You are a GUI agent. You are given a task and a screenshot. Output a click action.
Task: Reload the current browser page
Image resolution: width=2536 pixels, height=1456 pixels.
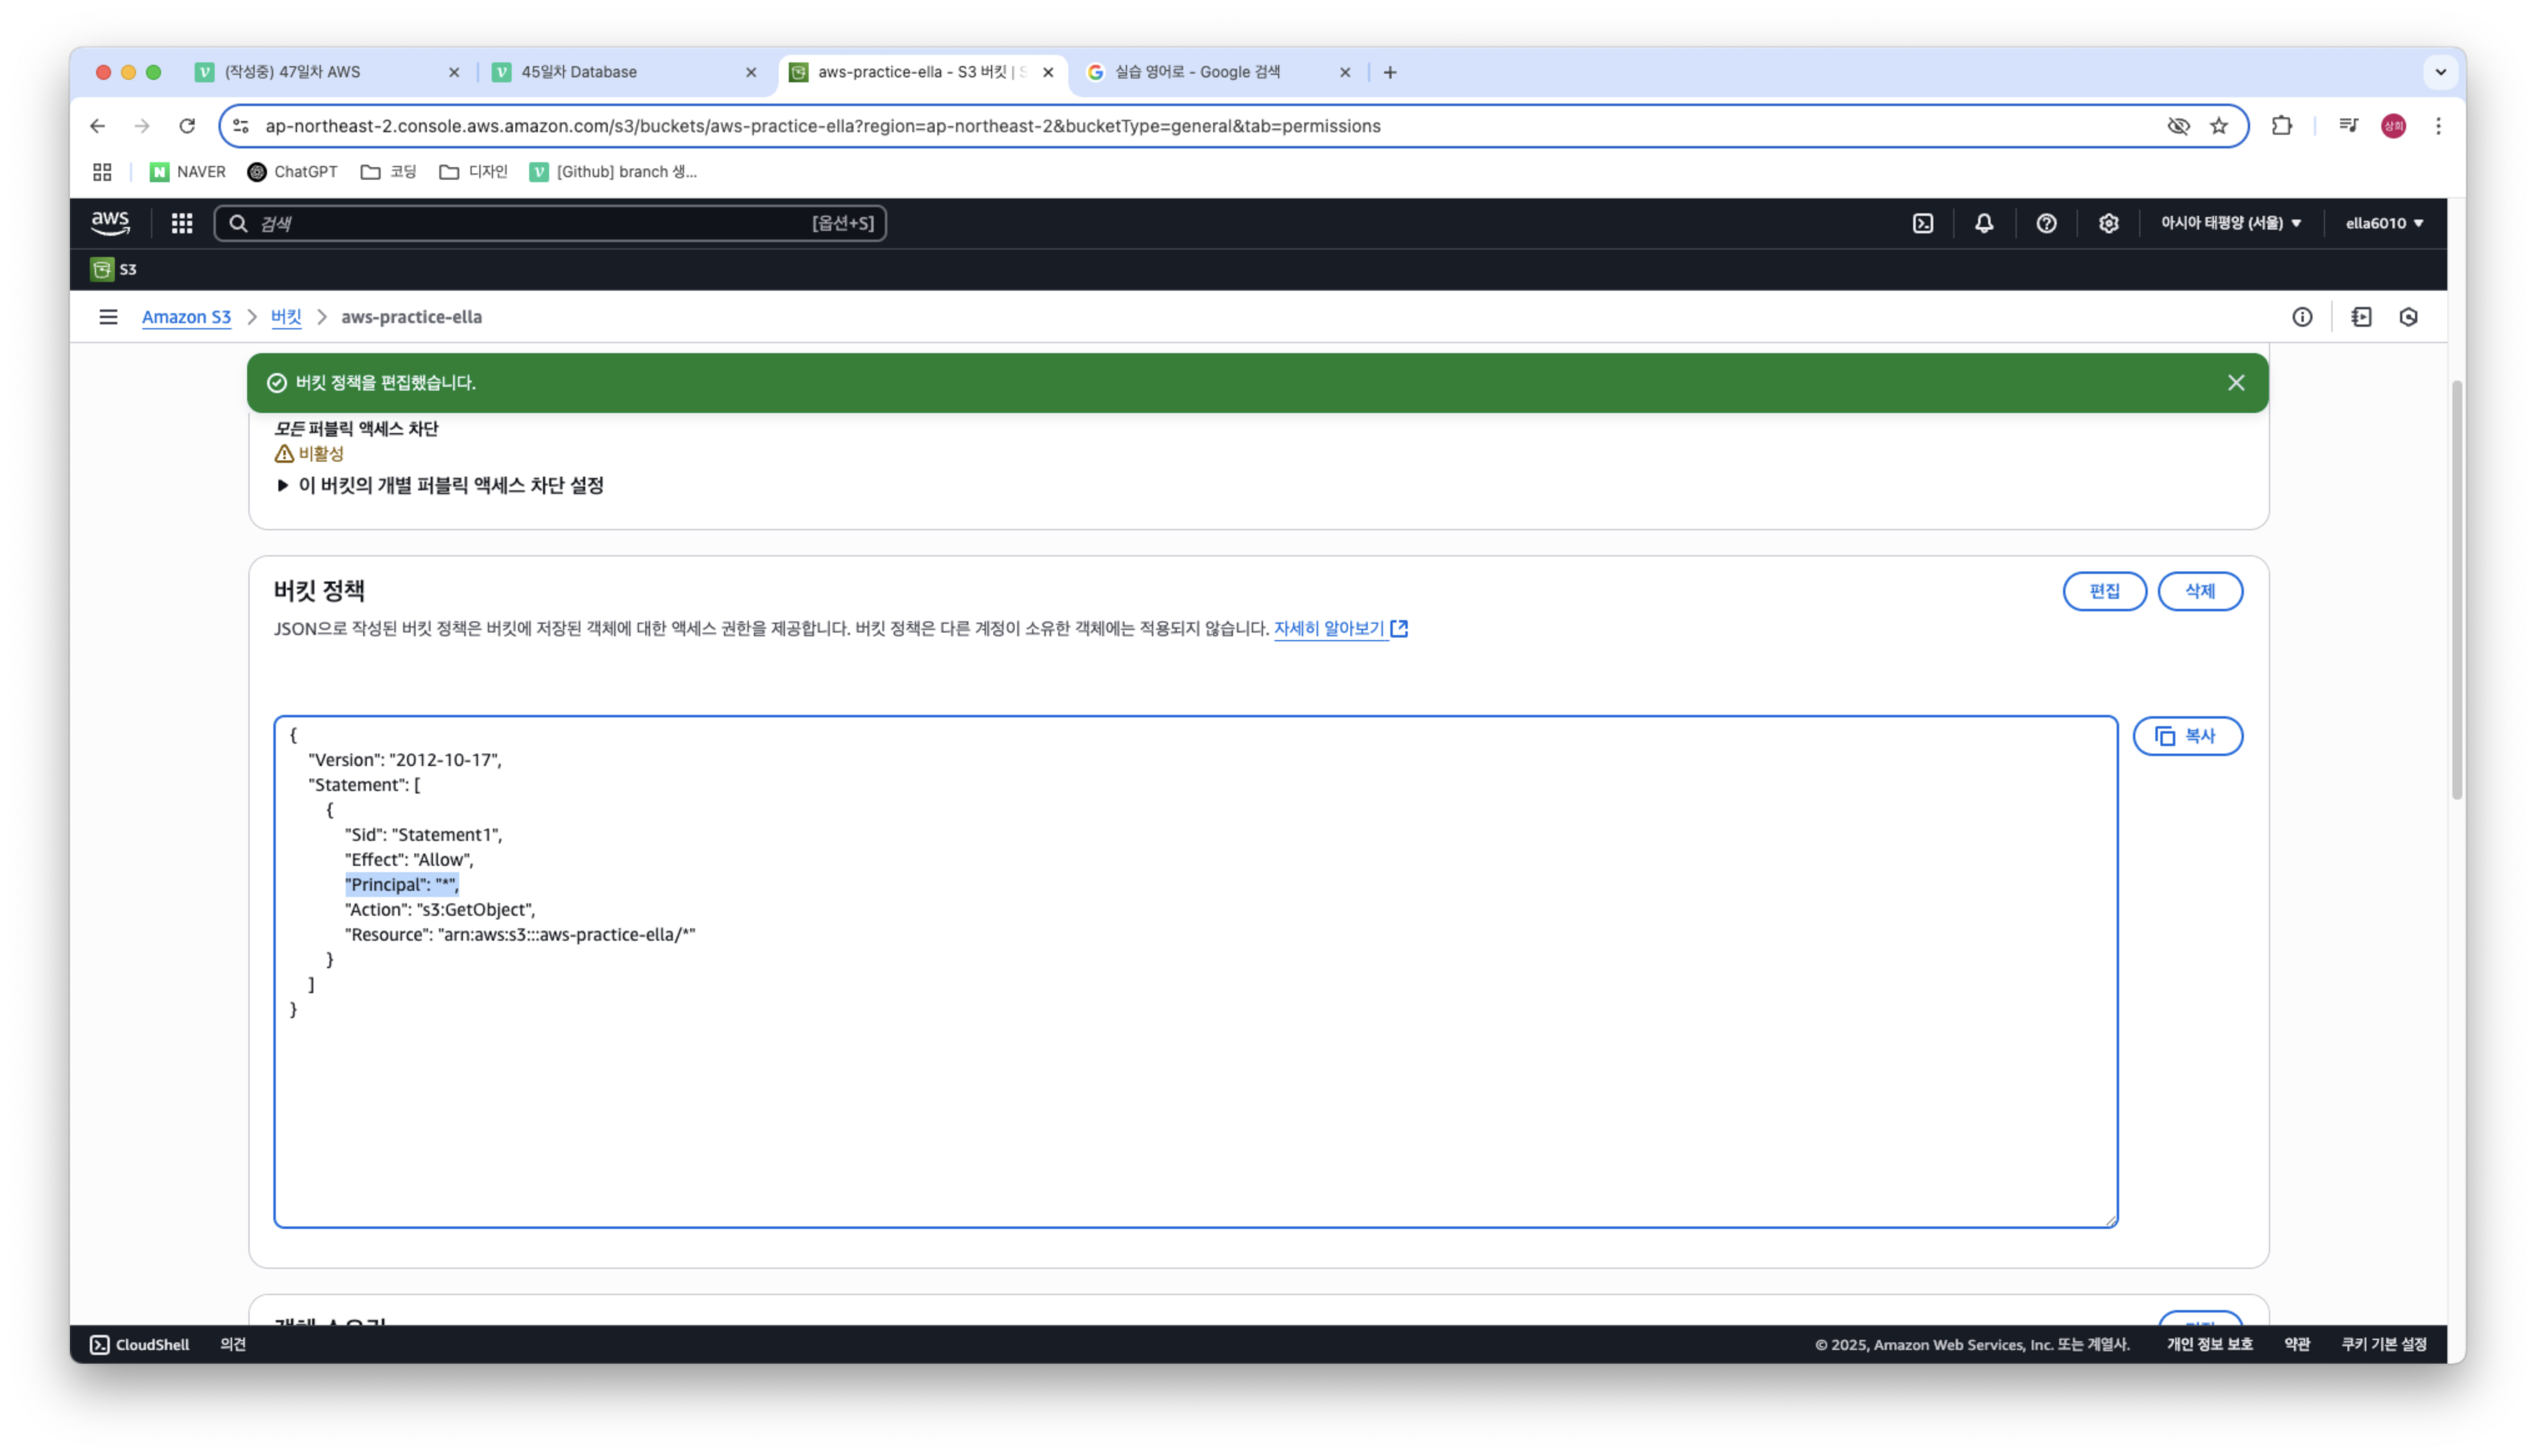[x=187, y=126]
